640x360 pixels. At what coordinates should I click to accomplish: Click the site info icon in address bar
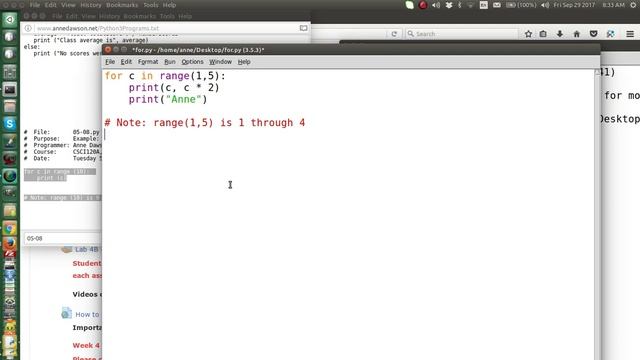pyautogui.click(x=28, y=28)
